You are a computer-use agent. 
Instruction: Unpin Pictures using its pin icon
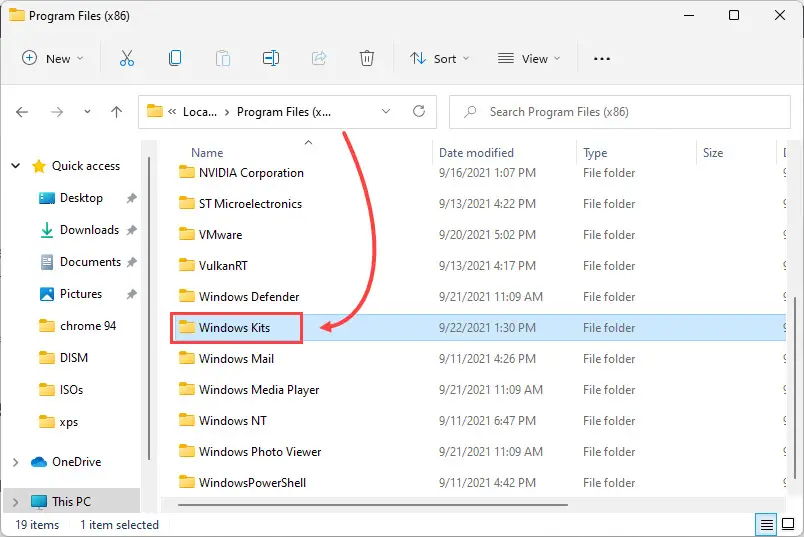132,294
